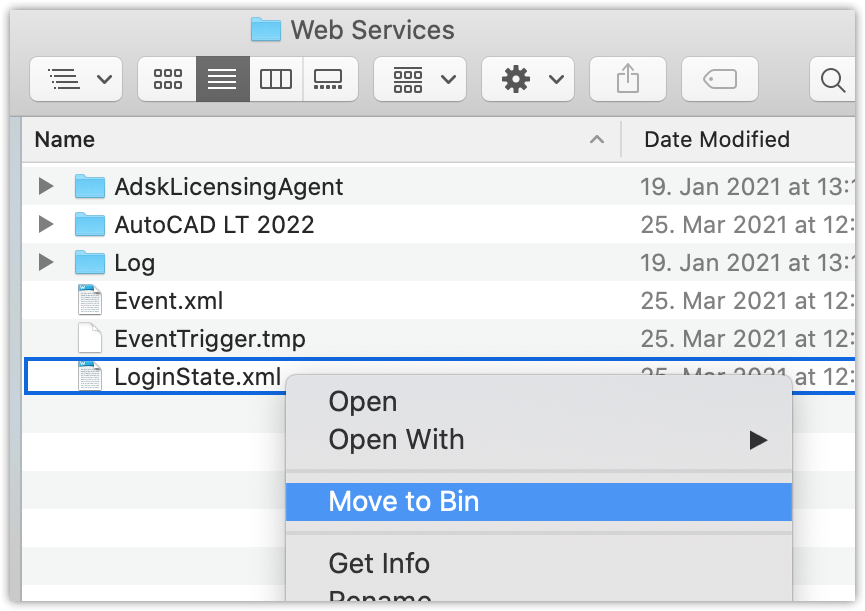Expand the AutoCAD LT 2022 folder
The height and width of the screenshot is (611, 865).
click(45, 225)
